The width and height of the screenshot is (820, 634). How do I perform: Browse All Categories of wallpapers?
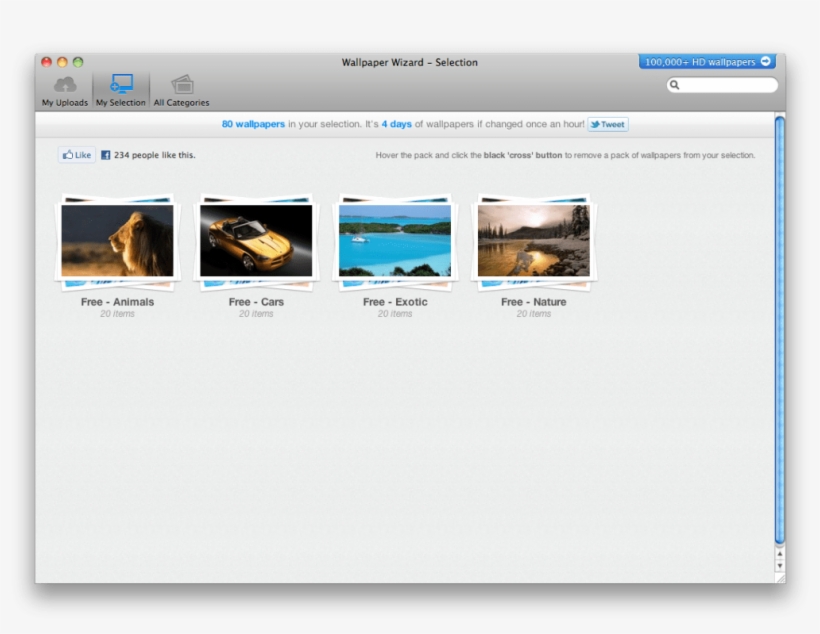click(x=181, y=91)
